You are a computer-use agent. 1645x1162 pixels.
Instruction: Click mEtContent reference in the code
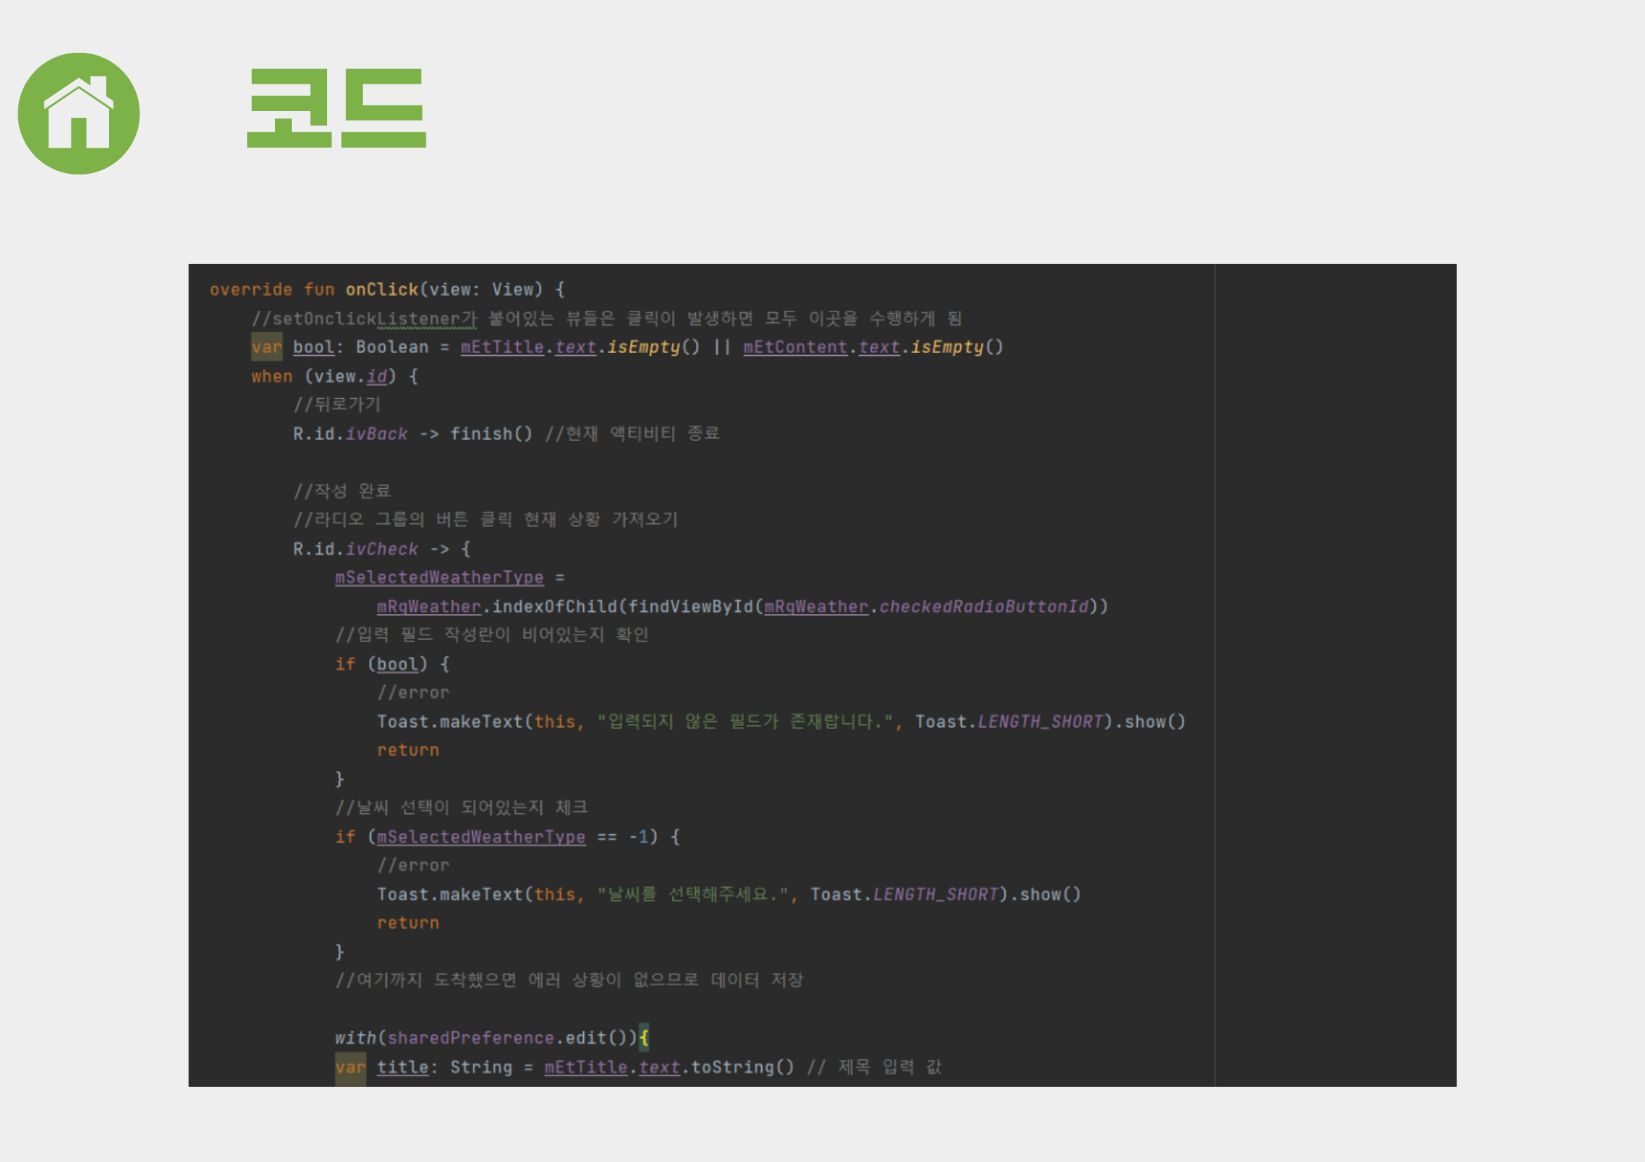(795, 347)
